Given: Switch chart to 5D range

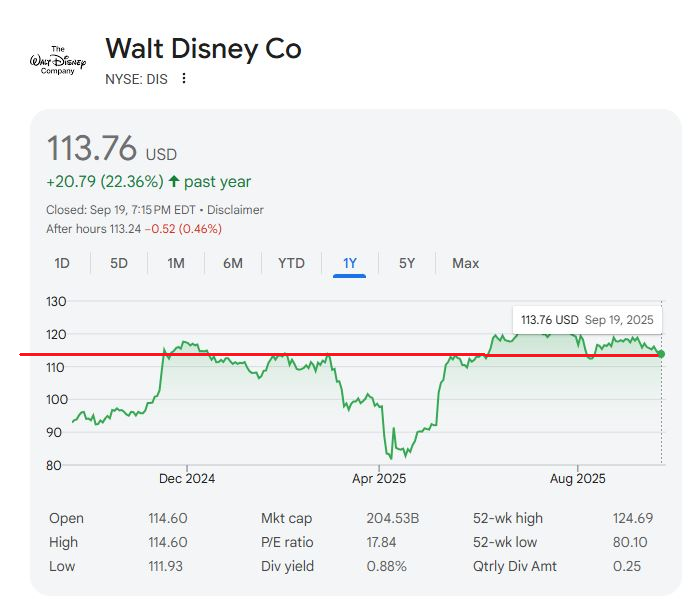Looking at the screenshot, I should (x=119, y=263).
